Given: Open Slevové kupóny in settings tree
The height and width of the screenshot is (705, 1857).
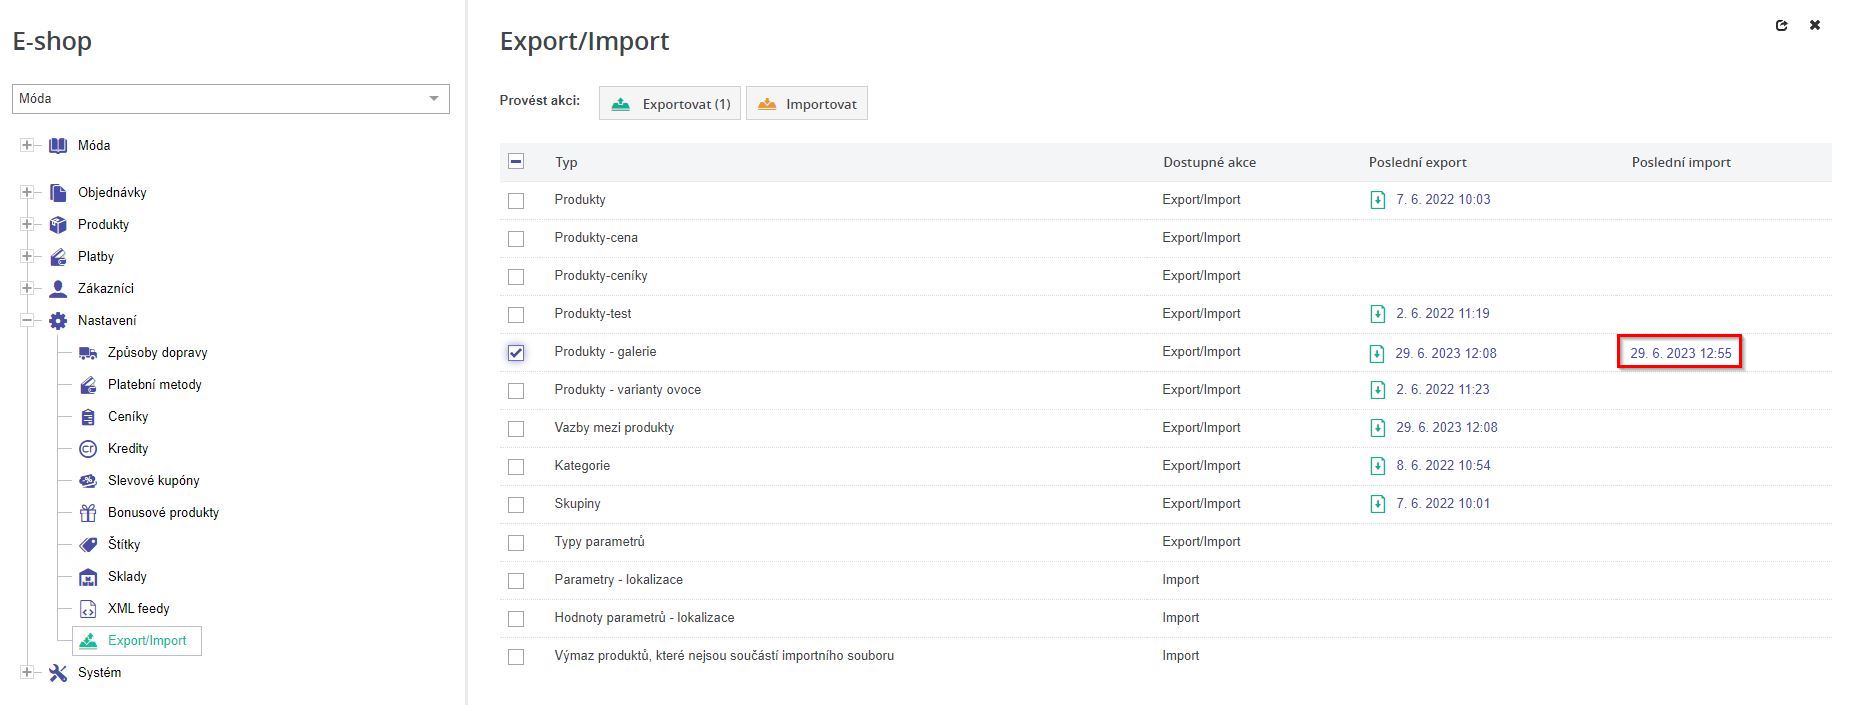Looking at the screenshot, I should pos(154,480).
